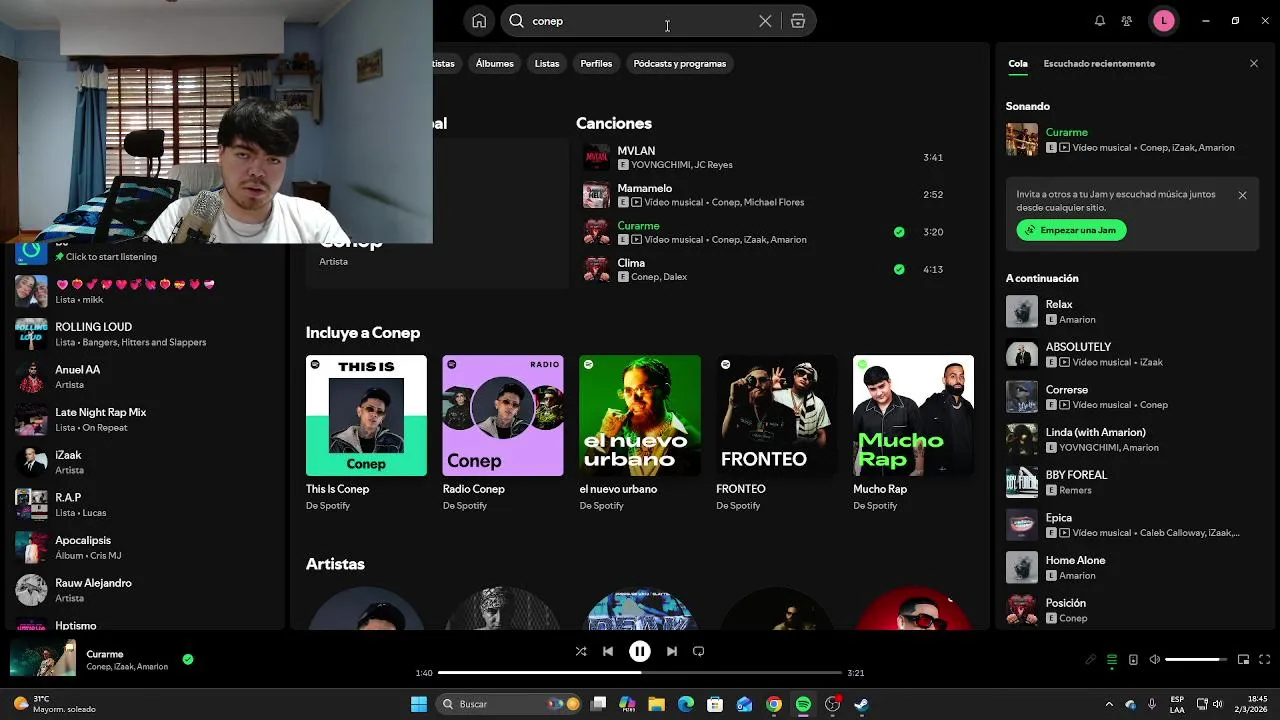1280x720 pixels.
Task: Open iZaak artist in library
Action: (x=145, y=462)
